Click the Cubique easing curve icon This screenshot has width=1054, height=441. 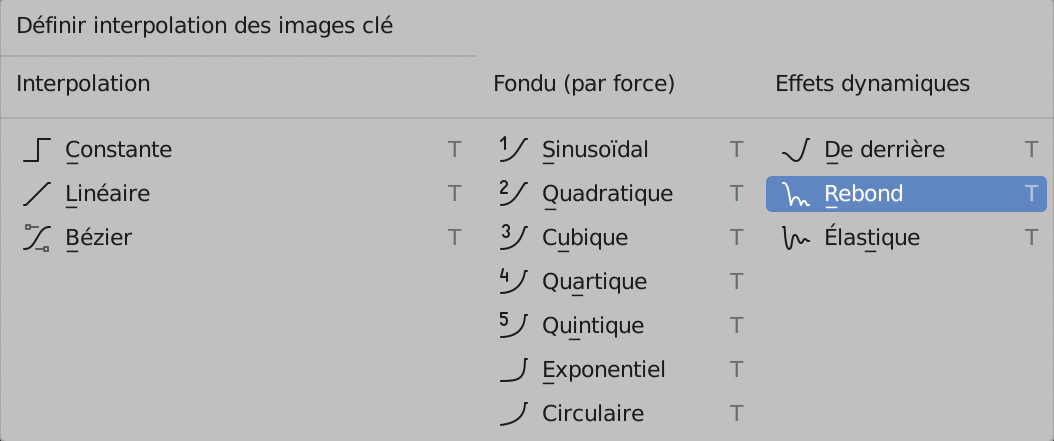click(513, 238)
